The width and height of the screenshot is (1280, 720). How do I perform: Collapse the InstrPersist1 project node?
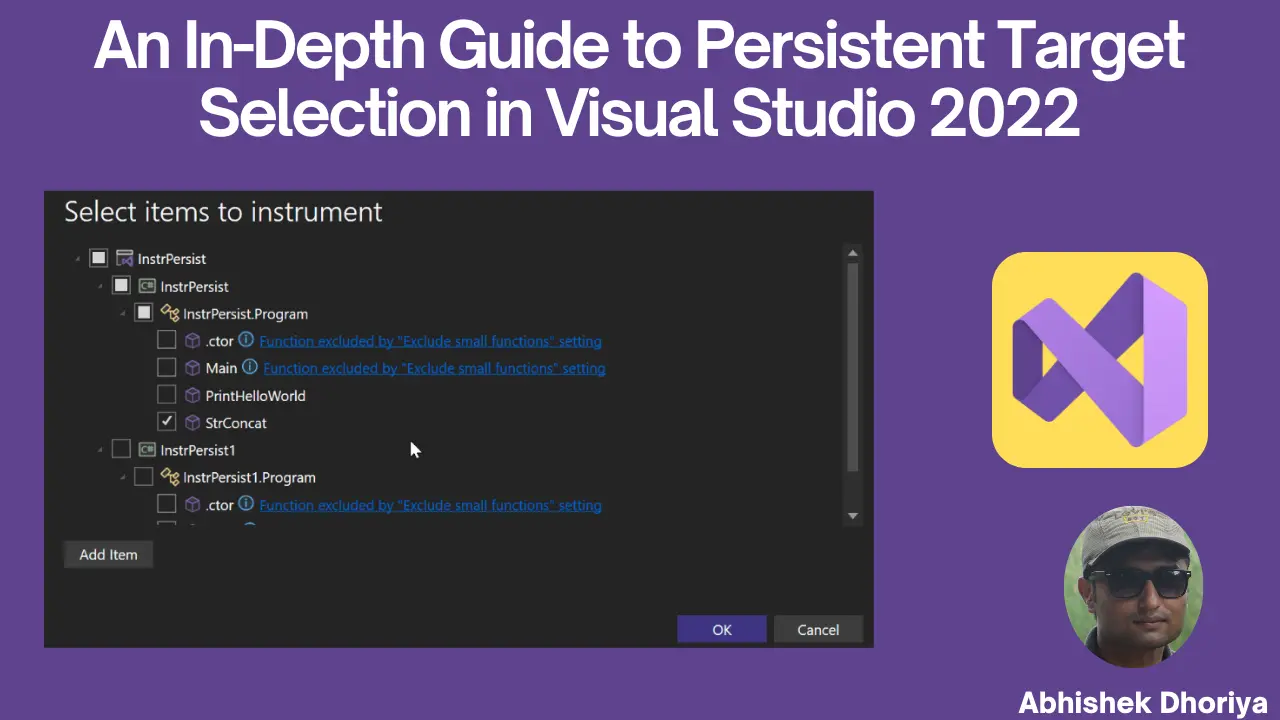100,451
